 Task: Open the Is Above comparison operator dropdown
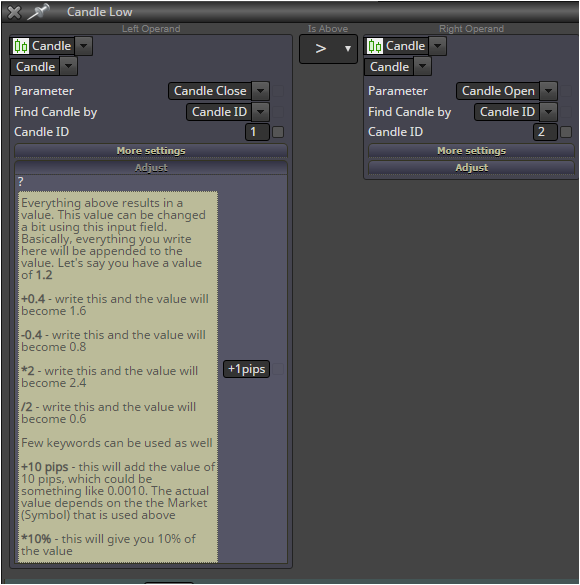tap(328, 49)
